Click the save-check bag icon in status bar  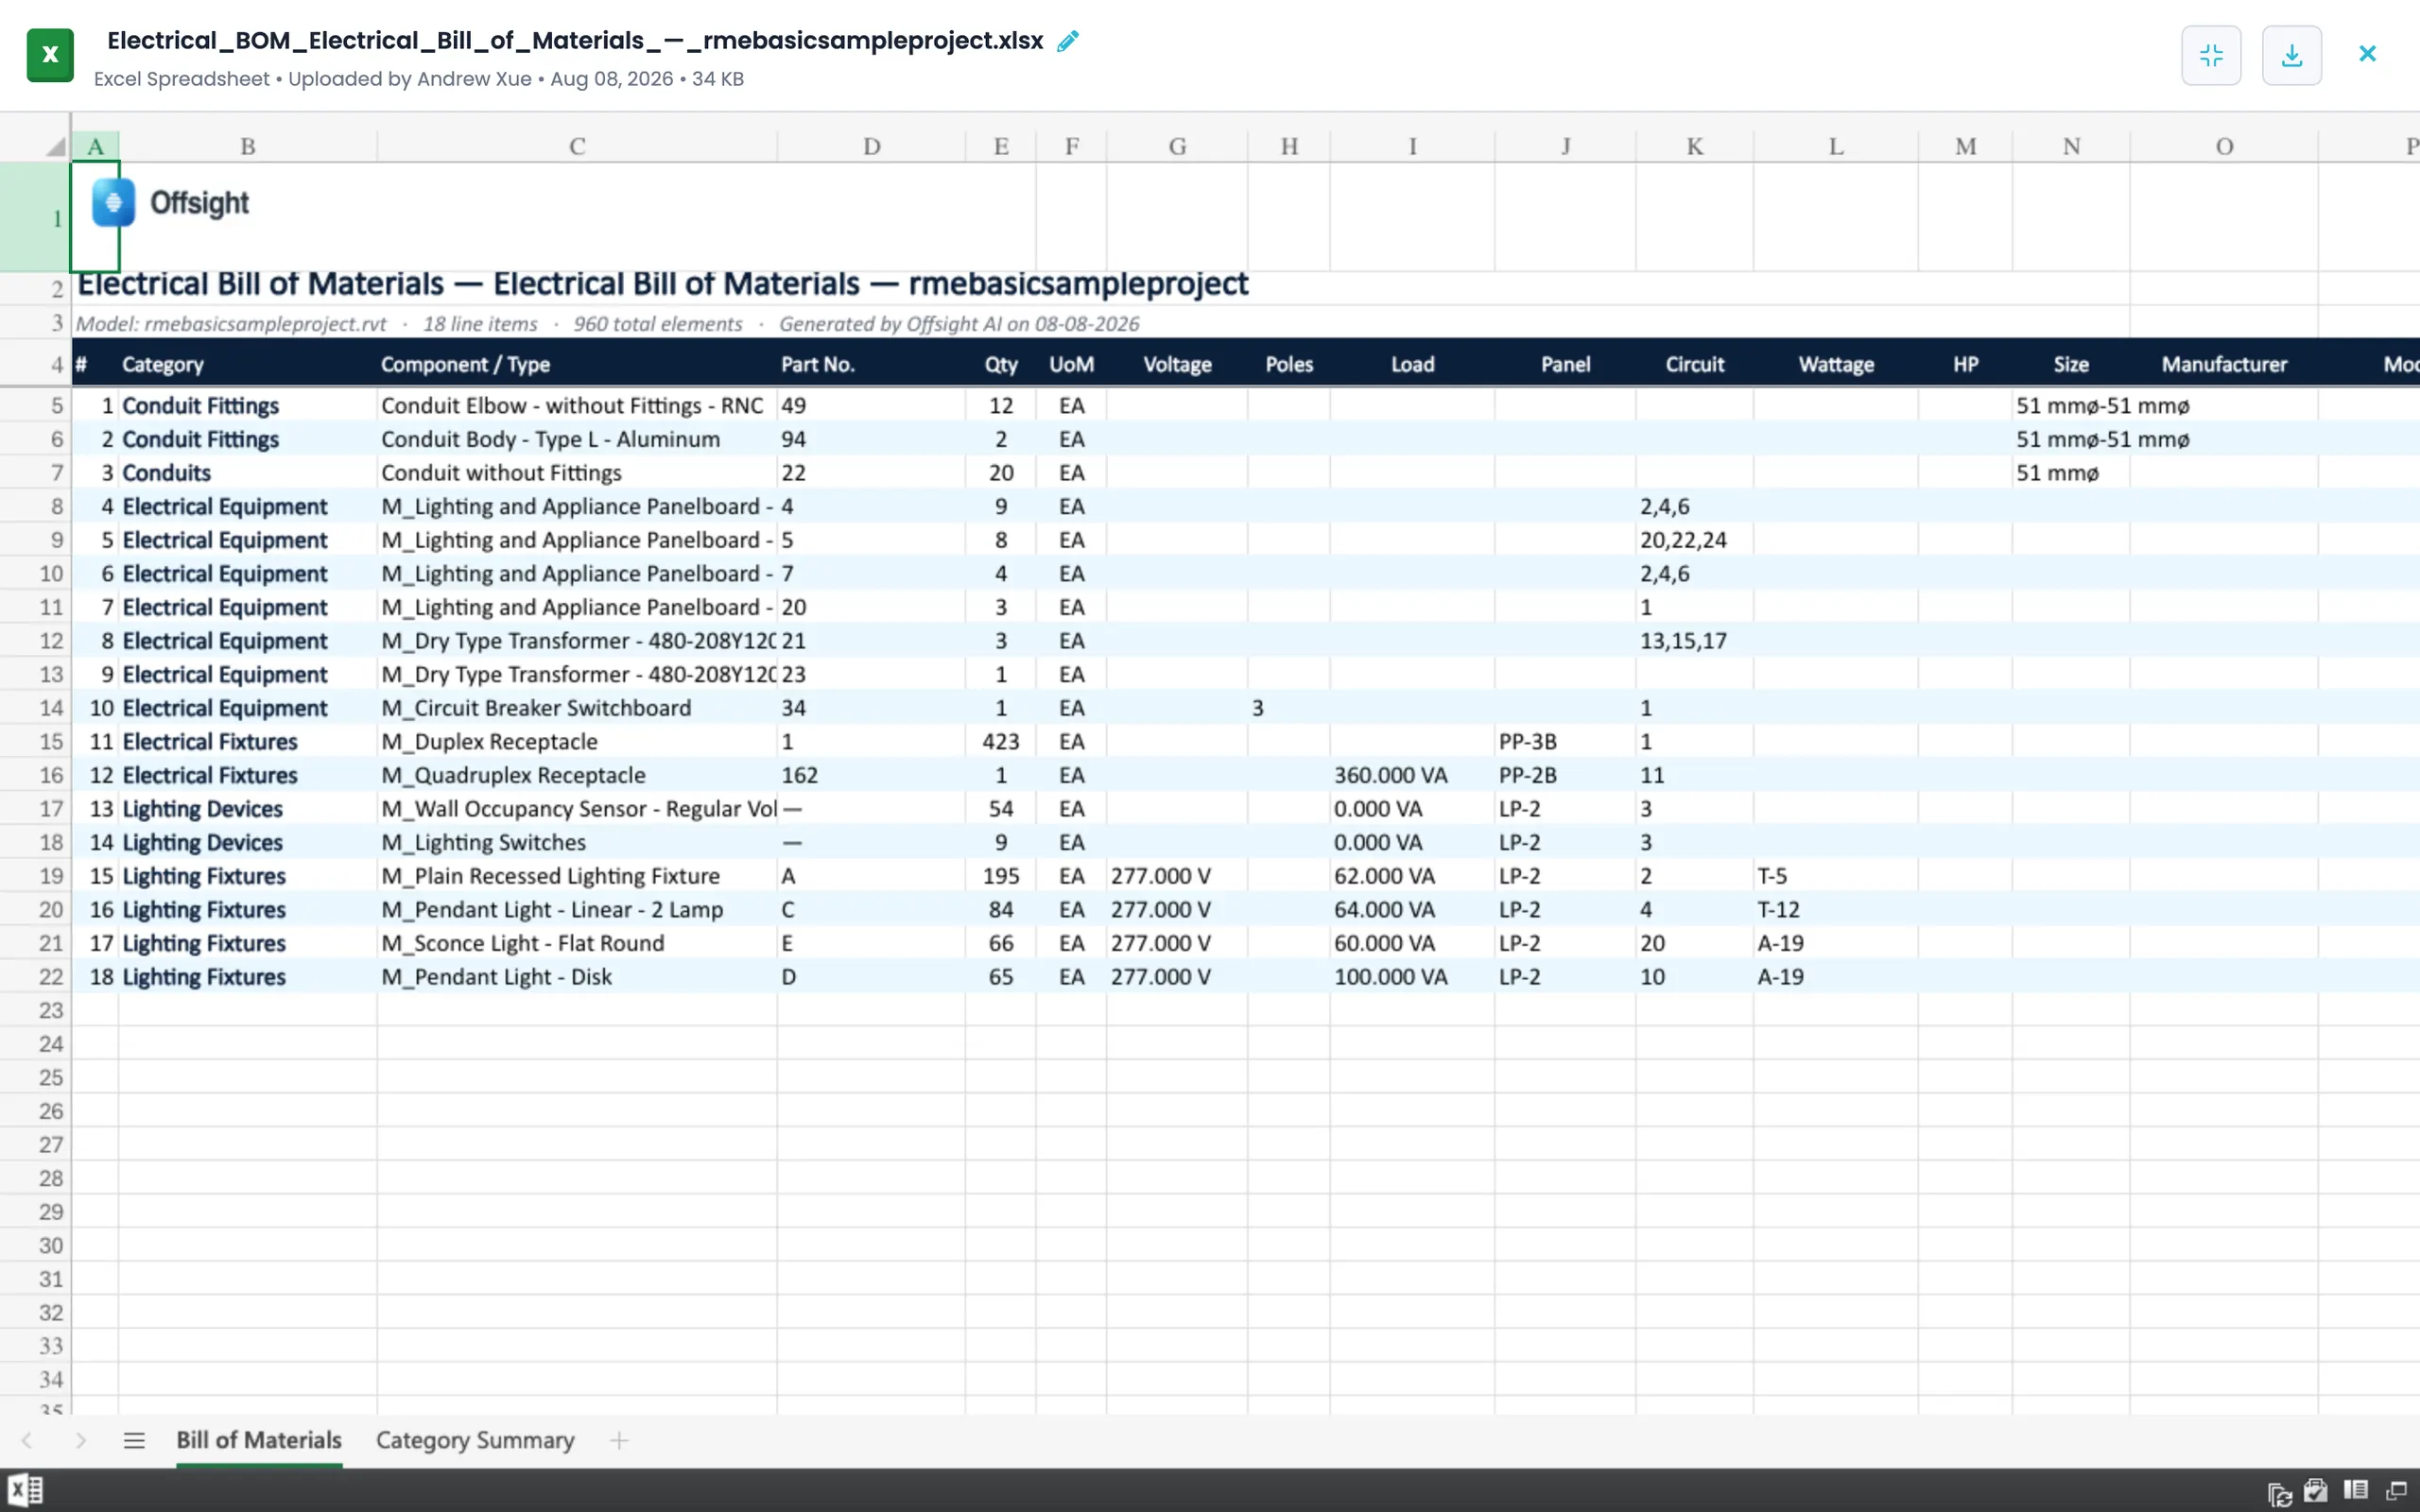point(2315,1491)
